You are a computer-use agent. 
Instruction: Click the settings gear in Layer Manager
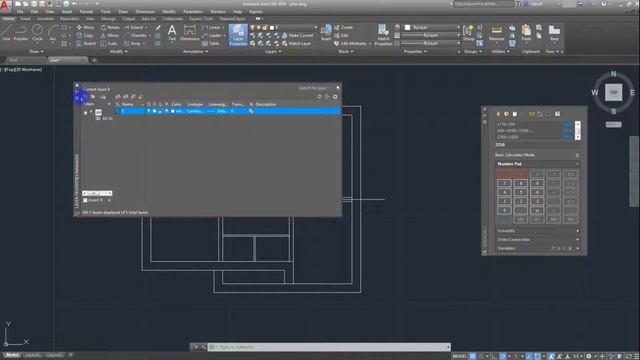(x=335, y=97)
